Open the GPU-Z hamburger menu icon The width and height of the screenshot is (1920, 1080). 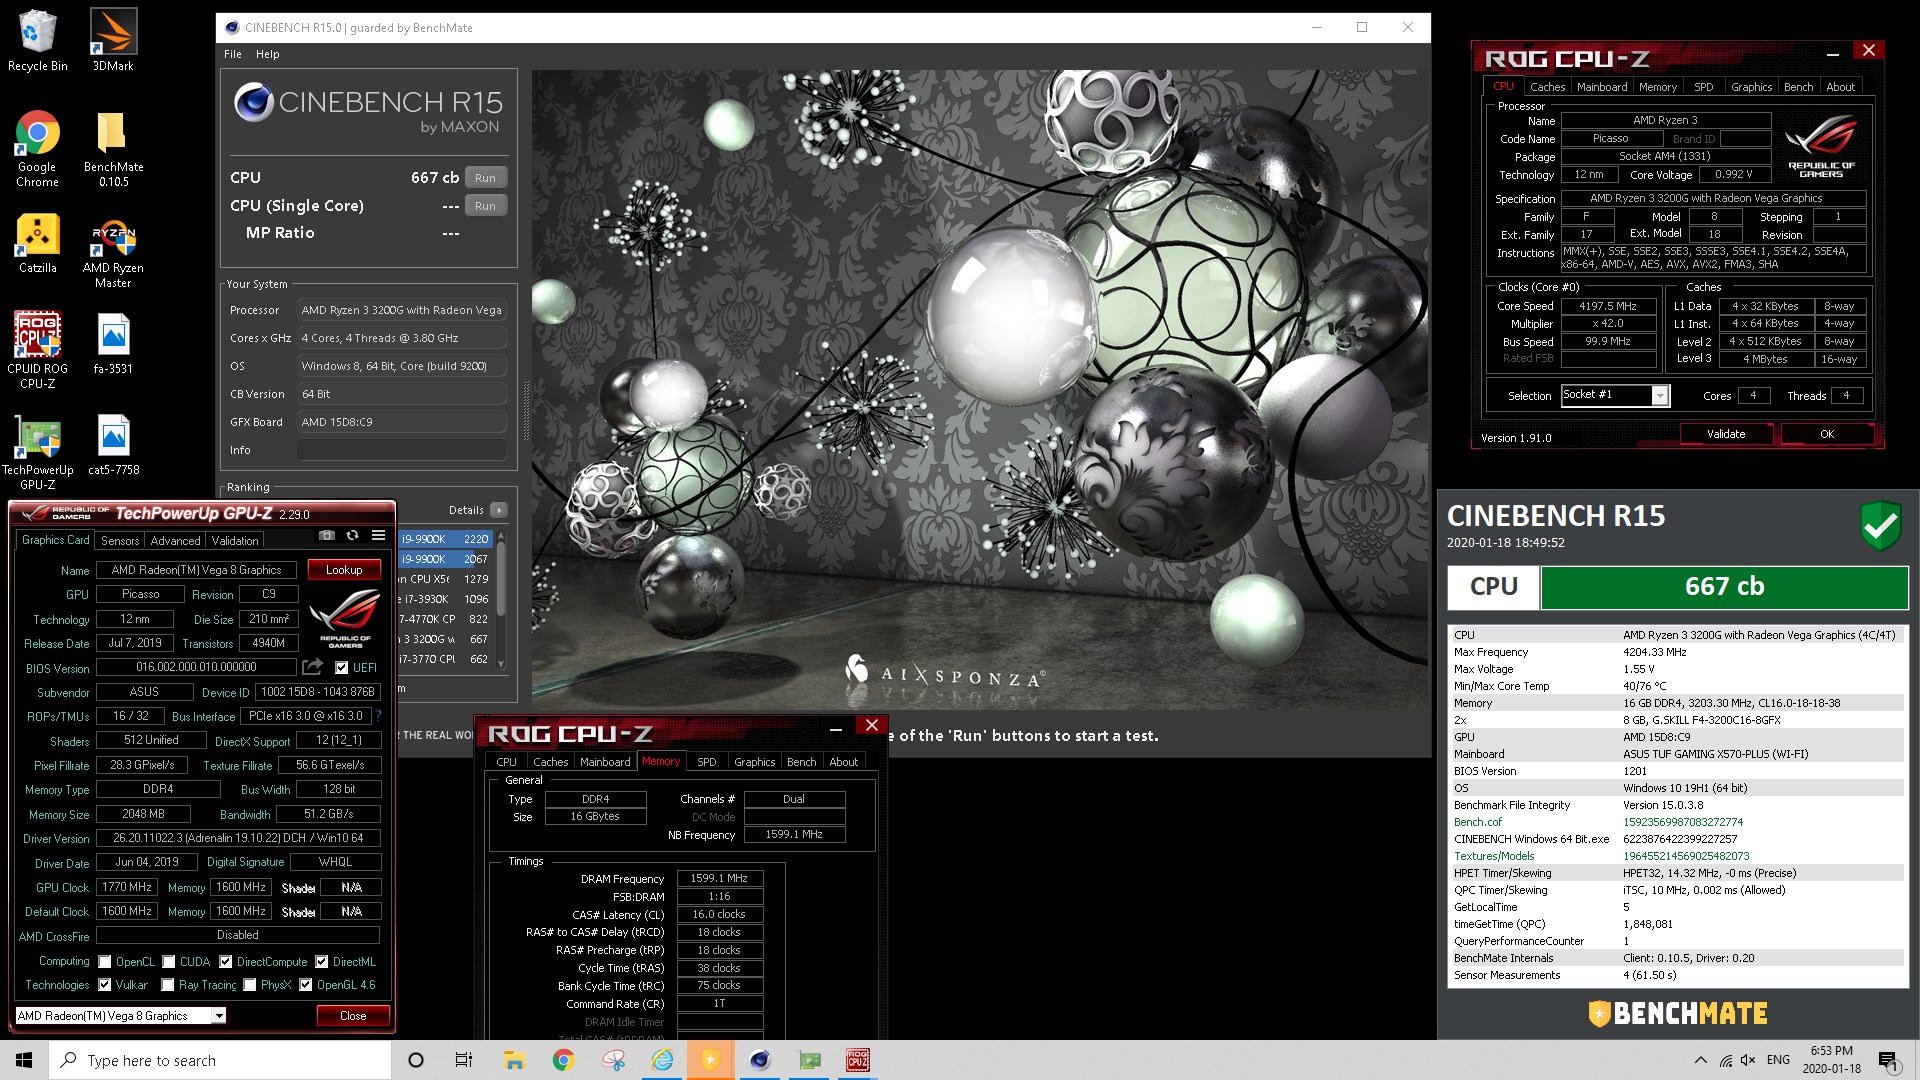pos(378,536)
